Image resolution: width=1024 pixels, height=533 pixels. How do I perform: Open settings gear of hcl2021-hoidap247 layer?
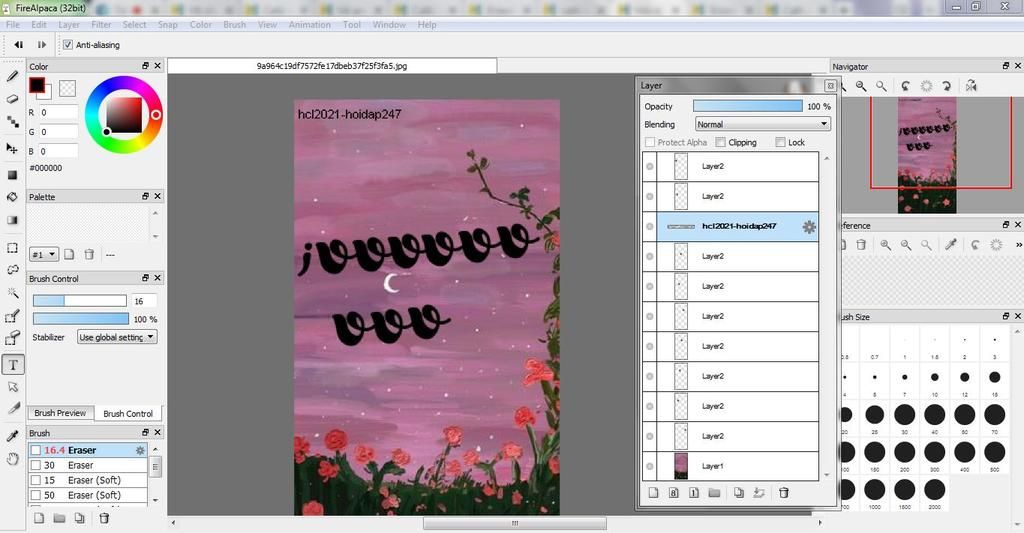click(808, 227)
